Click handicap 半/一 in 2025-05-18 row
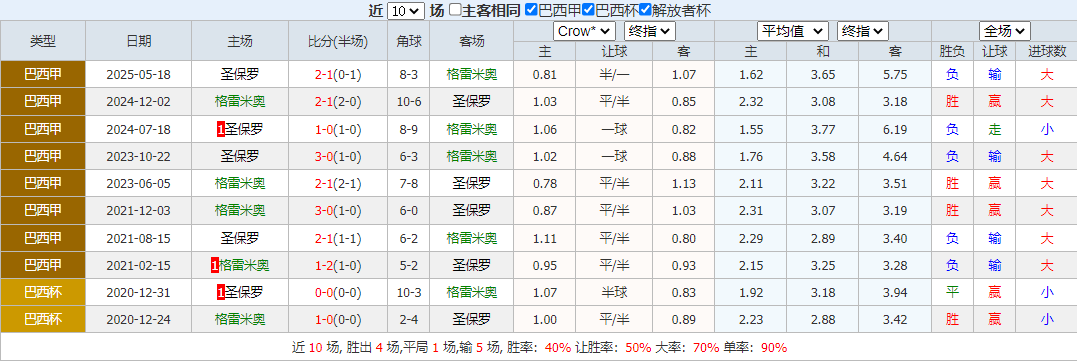1077x362 pixels. [614, 74]
